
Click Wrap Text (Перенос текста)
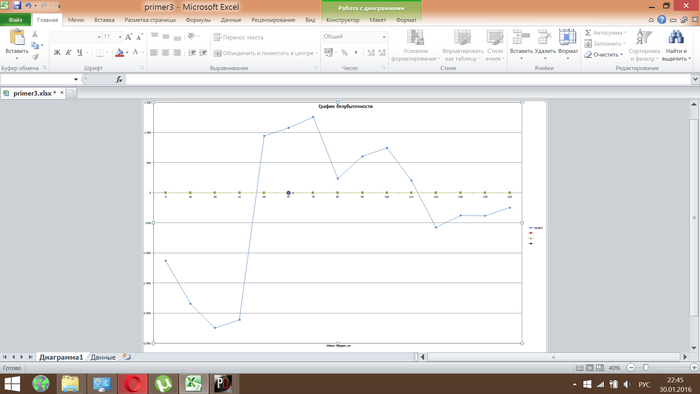point(238,37)
